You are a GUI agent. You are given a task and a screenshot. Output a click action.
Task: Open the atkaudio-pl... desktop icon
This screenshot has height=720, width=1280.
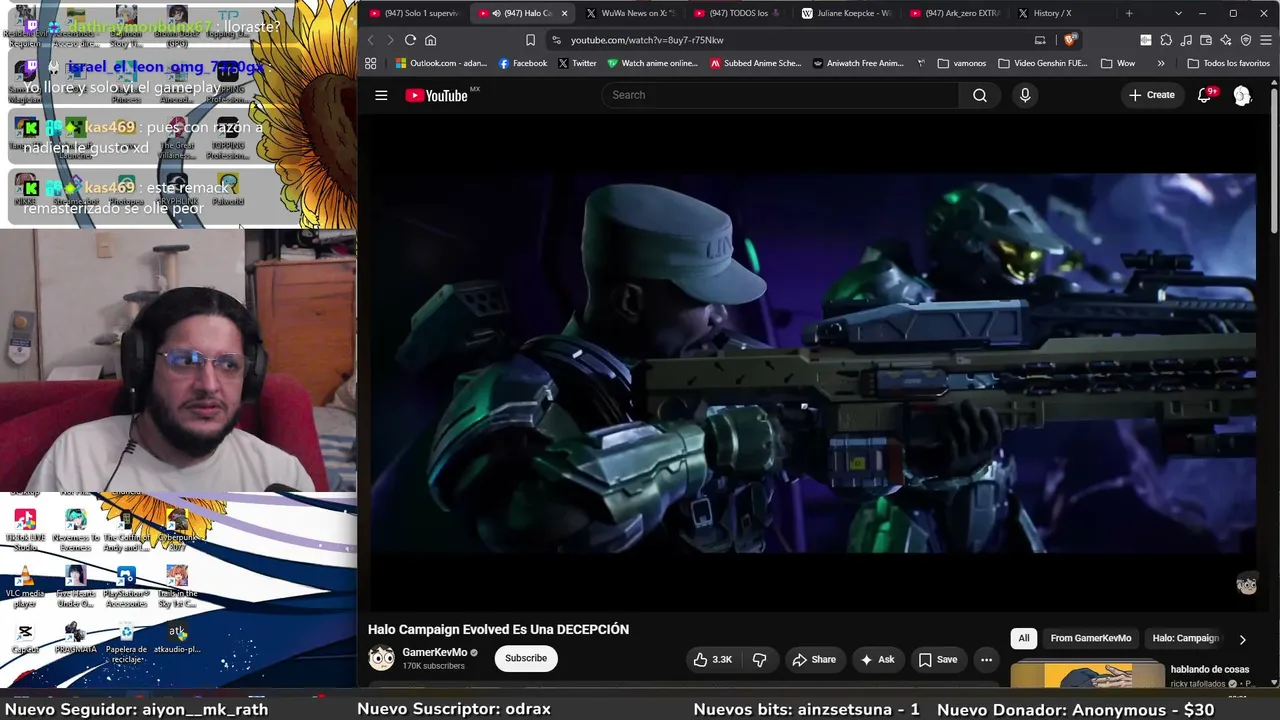tap(177, 638)
